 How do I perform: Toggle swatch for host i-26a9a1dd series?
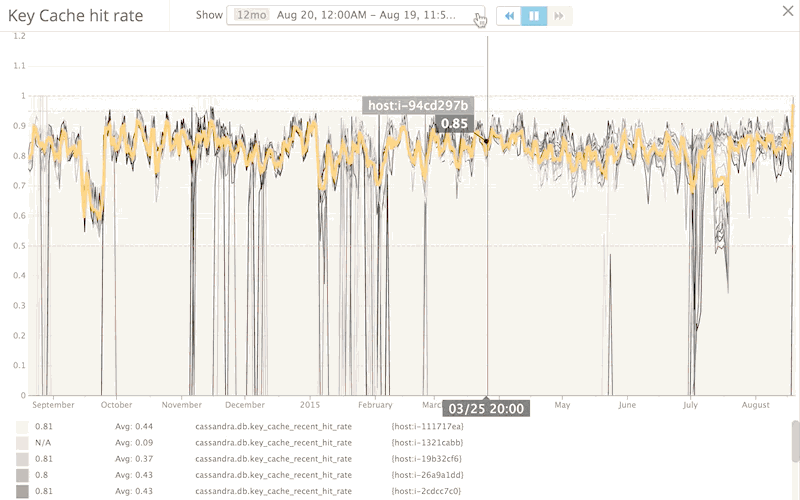pyautogui.click(x=22, y=475)
